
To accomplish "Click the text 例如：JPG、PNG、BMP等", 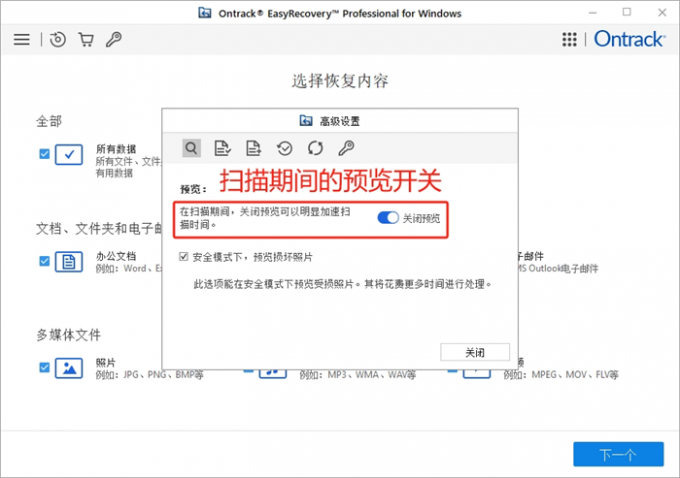I will [x=150, y=374].
